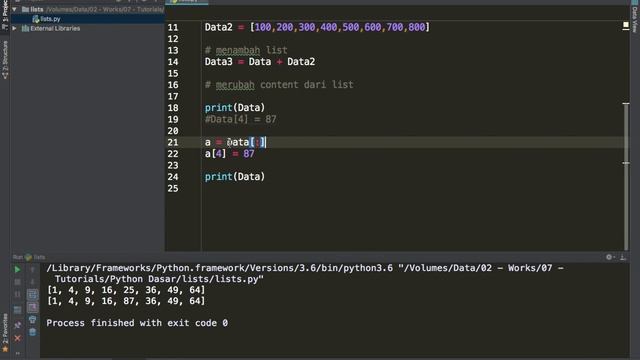Click the value 100 in the Data2 list
This screenshot has width=640, height=360.
(x=263, y=27)
